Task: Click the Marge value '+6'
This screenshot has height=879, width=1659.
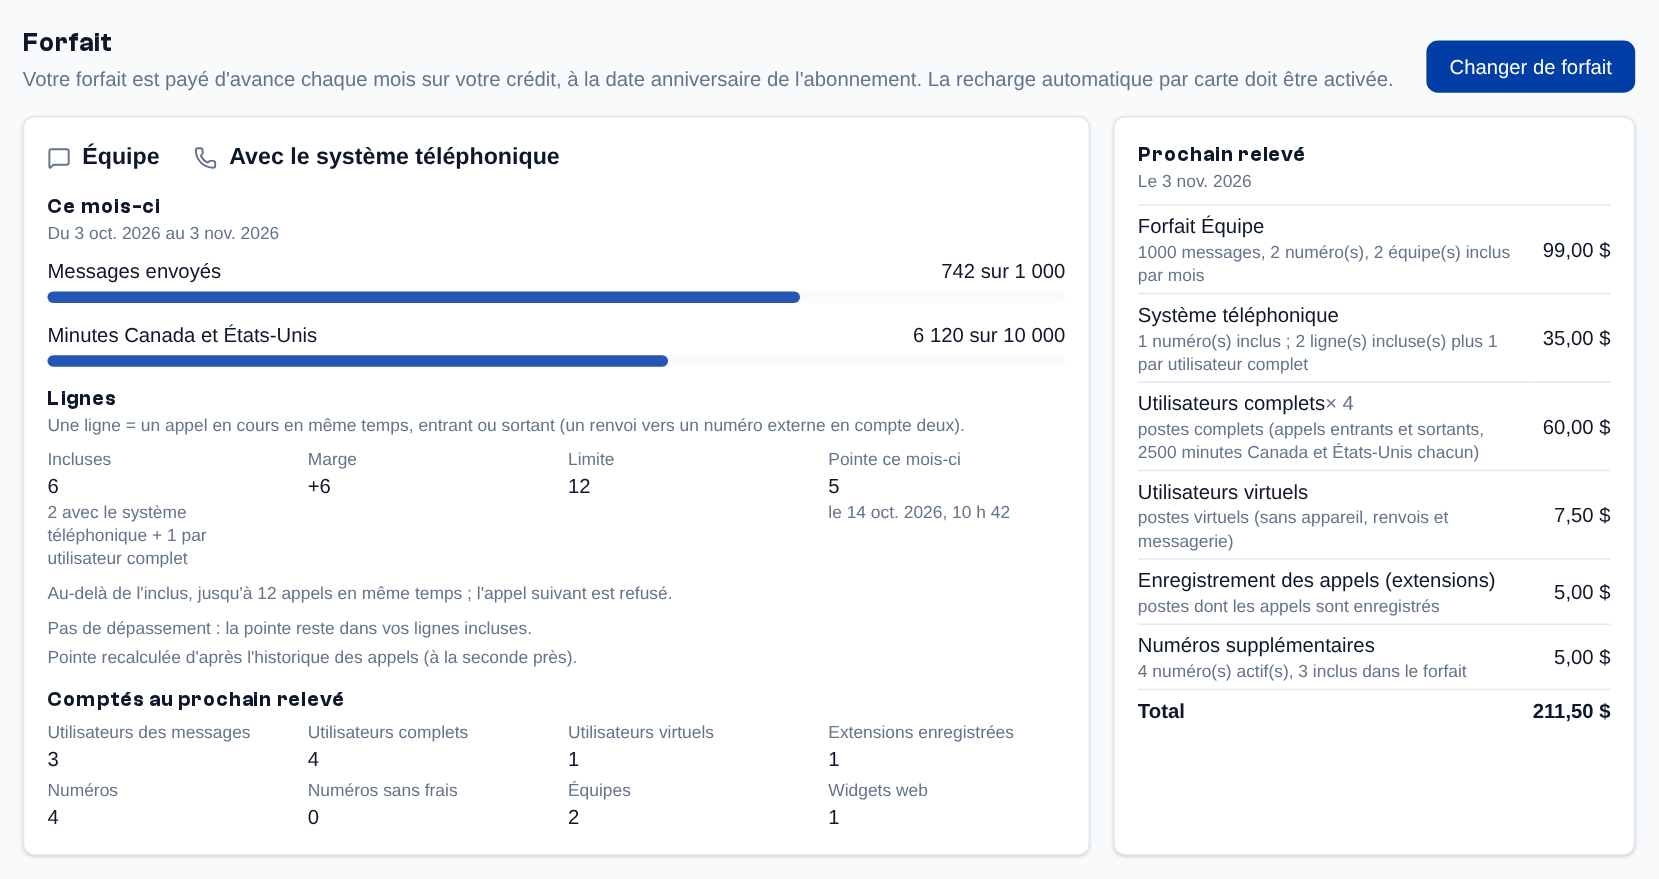Action: (319, 486)
